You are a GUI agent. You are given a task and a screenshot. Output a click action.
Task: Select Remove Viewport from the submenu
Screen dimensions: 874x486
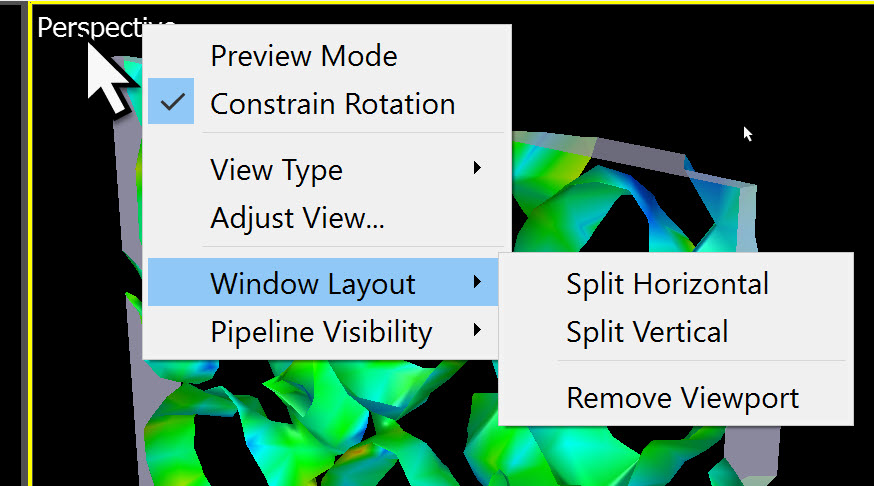pos(682,398)
